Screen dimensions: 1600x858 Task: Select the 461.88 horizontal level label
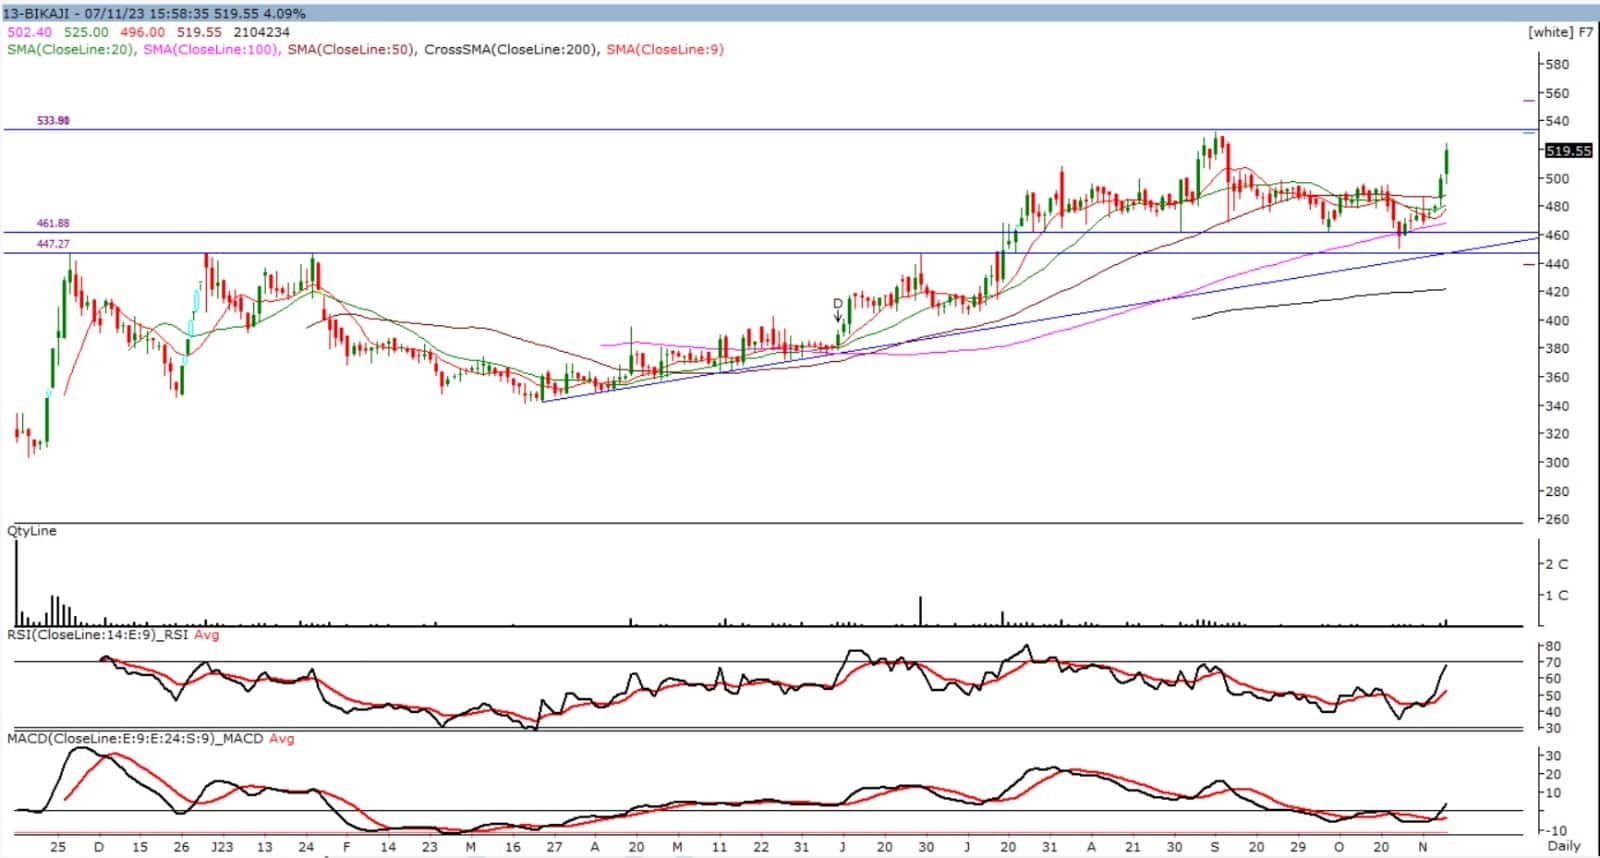pos(53,224)
